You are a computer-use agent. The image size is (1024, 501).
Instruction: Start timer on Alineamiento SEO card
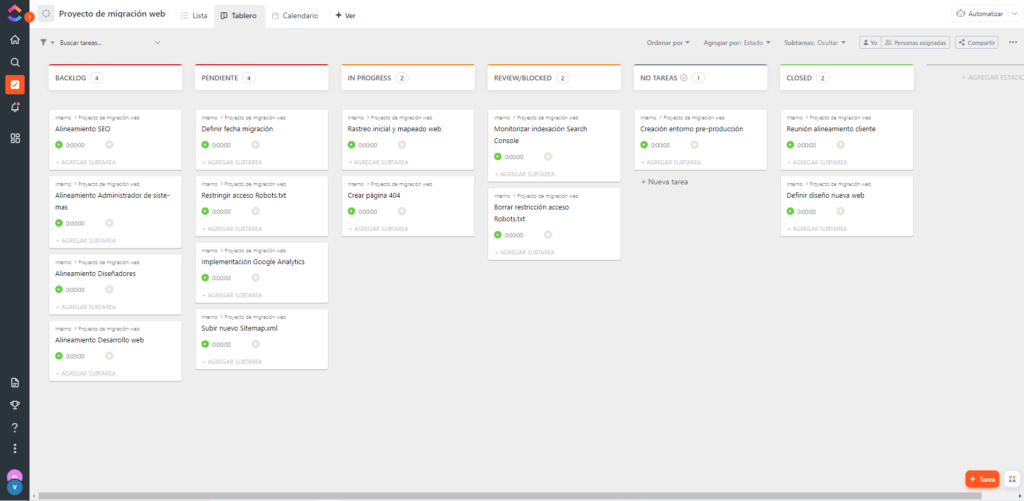tap(59, 145)
